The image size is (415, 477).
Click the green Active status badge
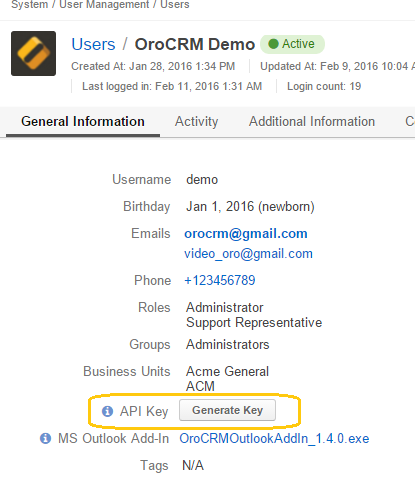(x=292, y=44)
